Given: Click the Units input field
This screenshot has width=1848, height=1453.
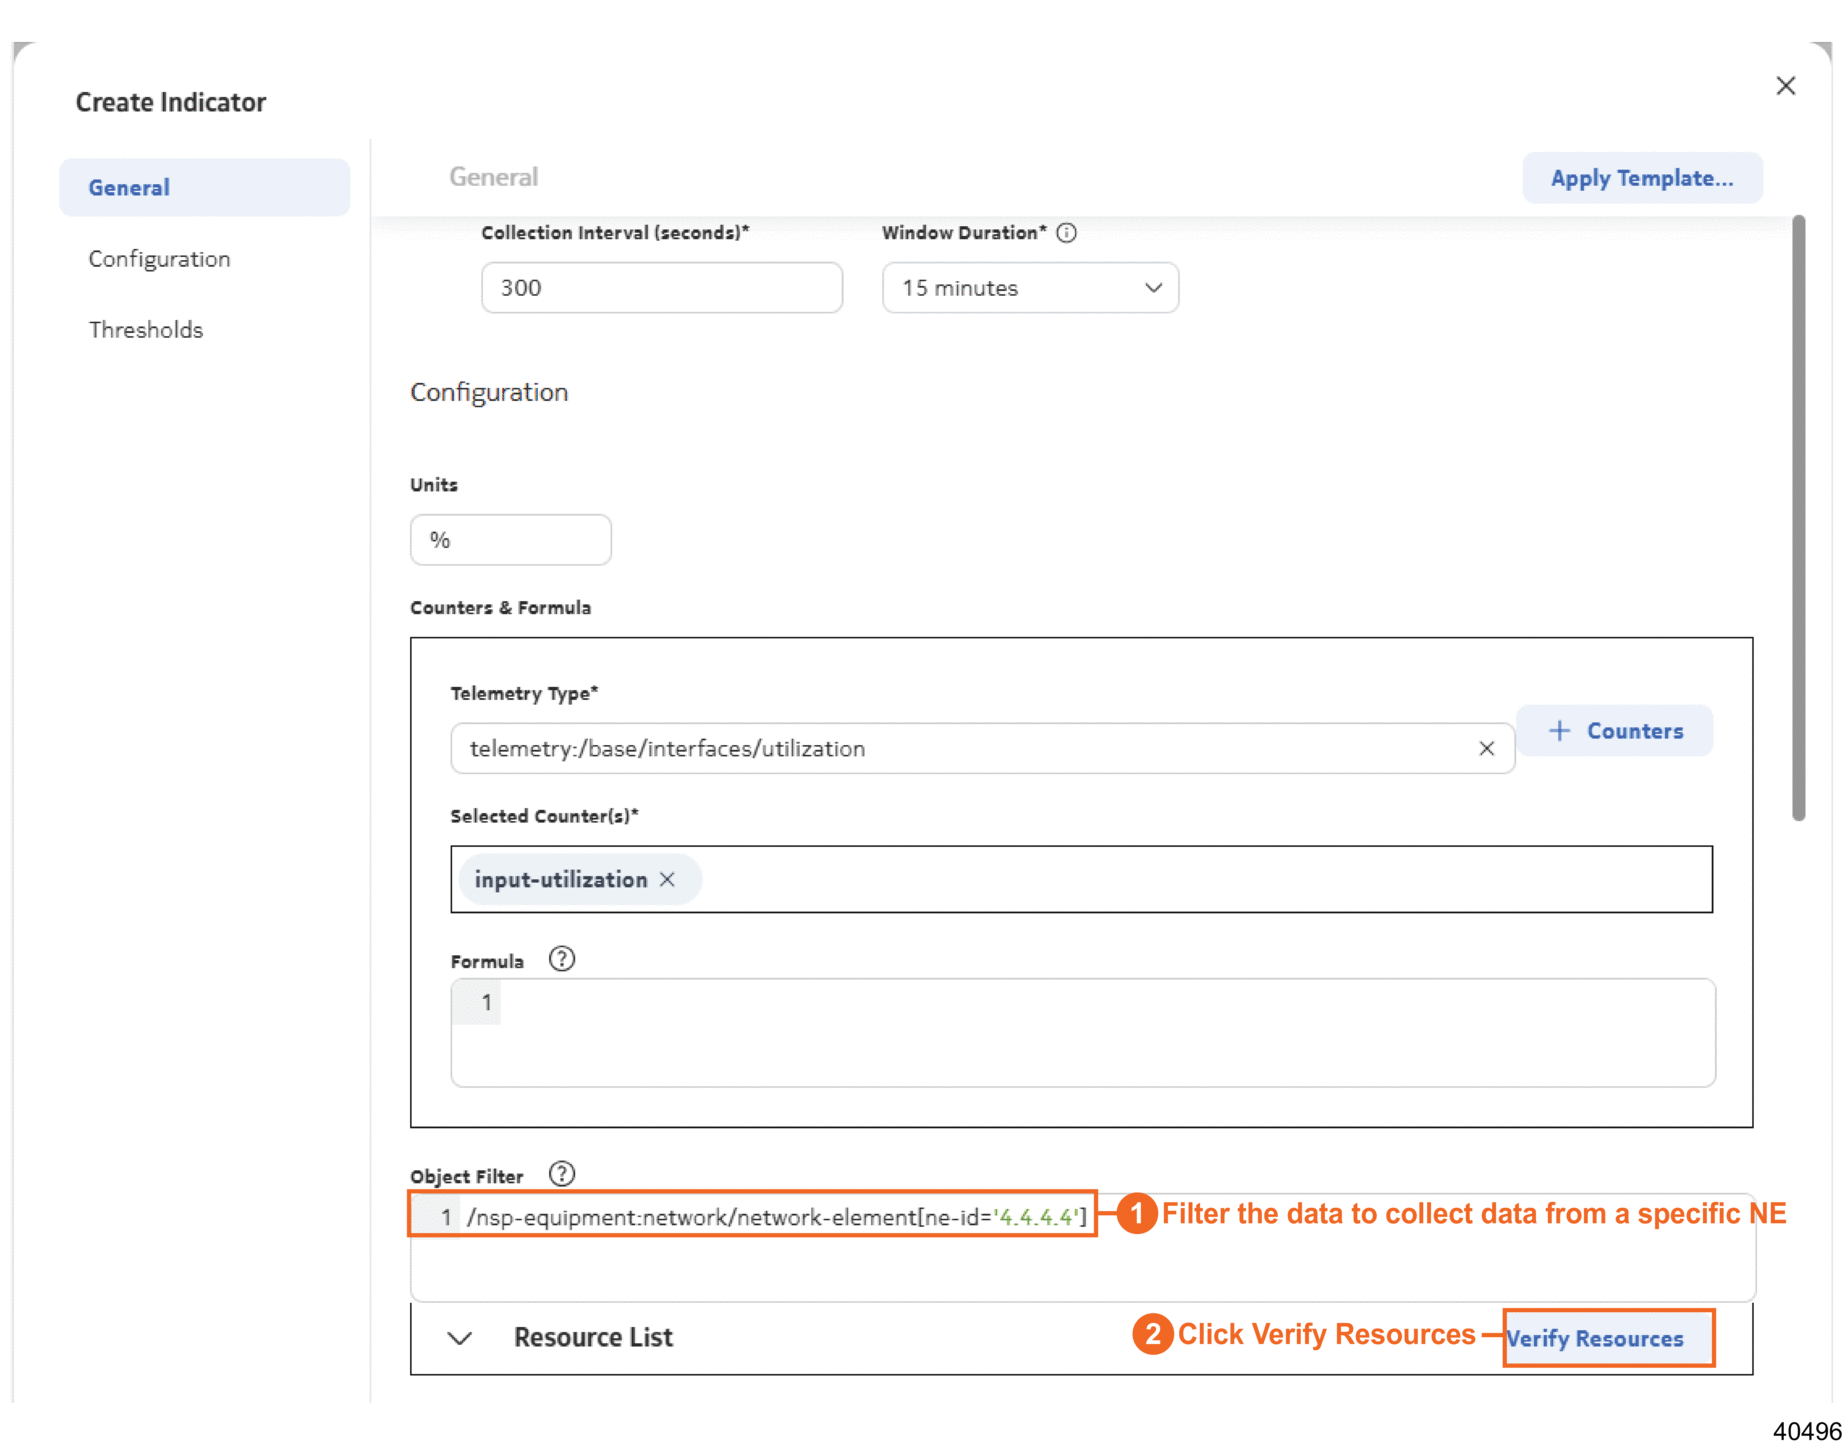Looking at the screenshot, I should (510, 540).
